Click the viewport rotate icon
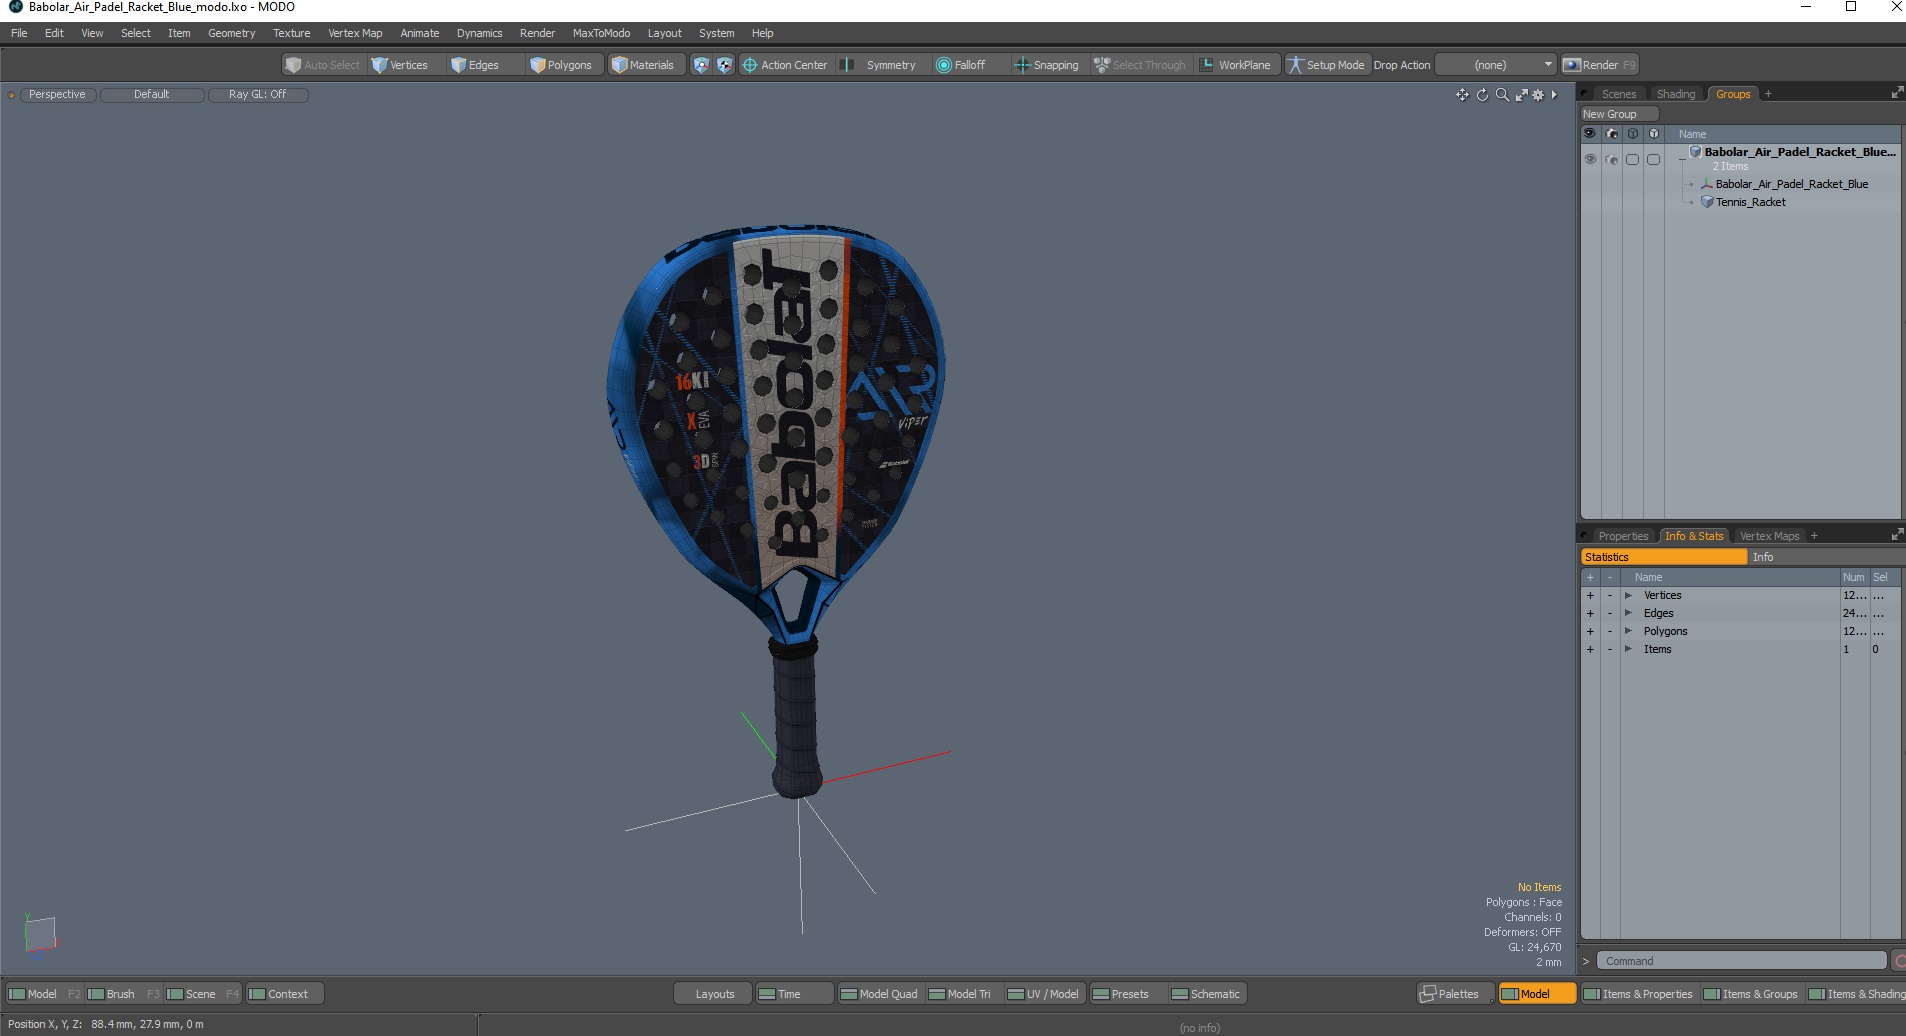 [x=1482, y=95]
